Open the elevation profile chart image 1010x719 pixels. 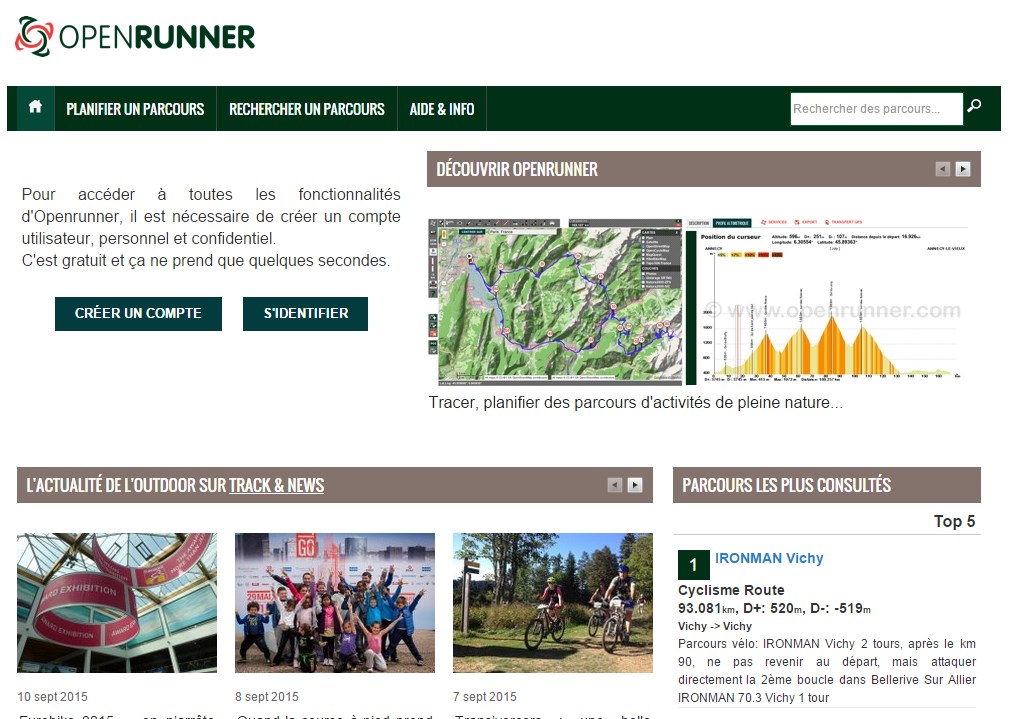click(x=826, y=301)
